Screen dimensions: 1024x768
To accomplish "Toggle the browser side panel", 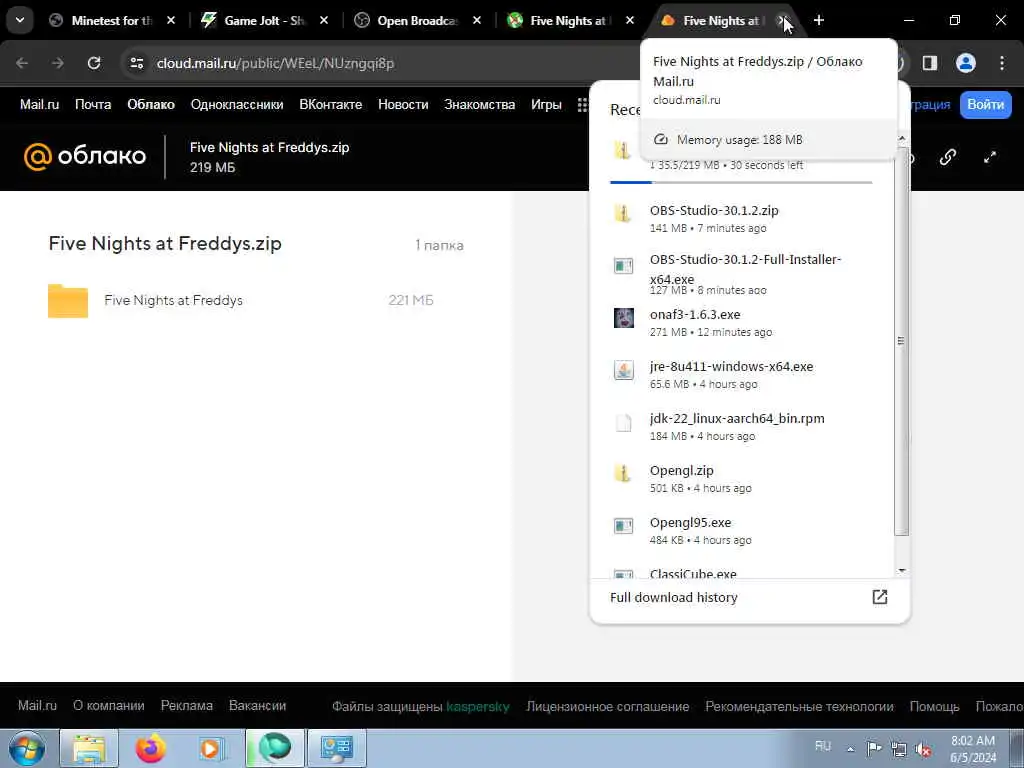I will [930, 63].
